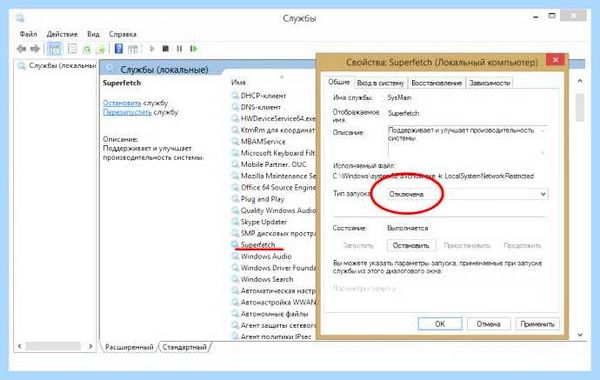The width and height of the screenshot is (600, 380).
Task: Click the Back arrow in Services toolbar
Action: (21, 49)
